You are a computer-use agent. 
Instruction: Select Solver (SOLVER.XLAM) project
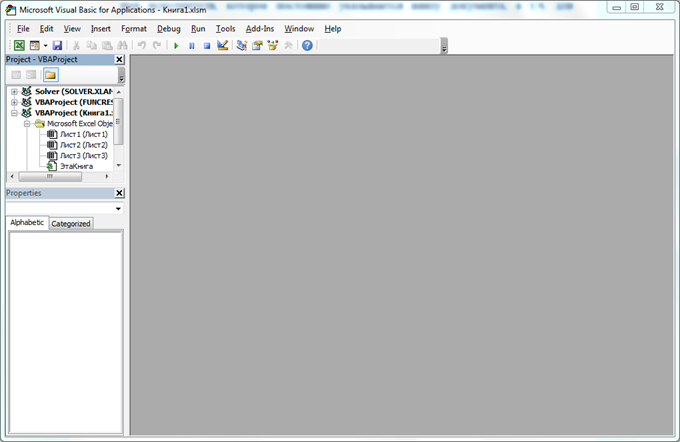(74, 92)
